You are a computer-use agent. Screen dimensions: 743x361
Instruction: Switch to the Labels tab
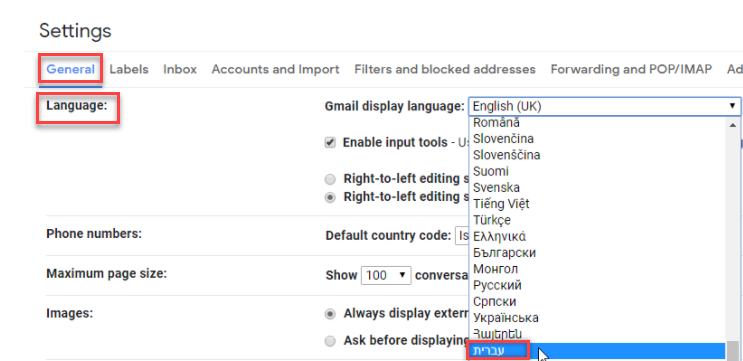[129, 70]
